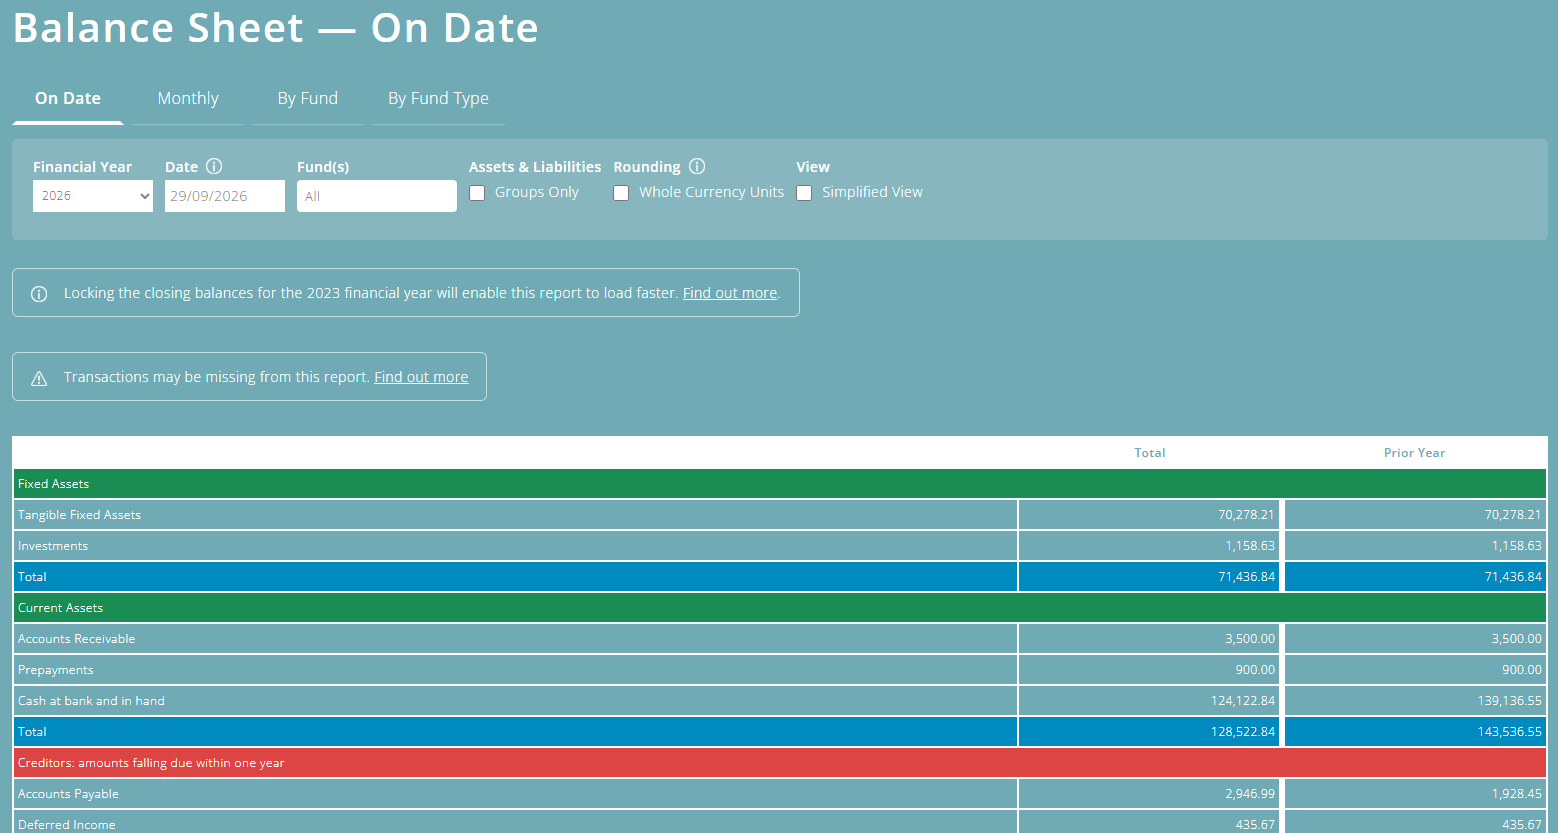Select the 143,536.55 prior year total
This screenshot has height=833, width=1558.
pyautogui.click(x=1509, y=732)
